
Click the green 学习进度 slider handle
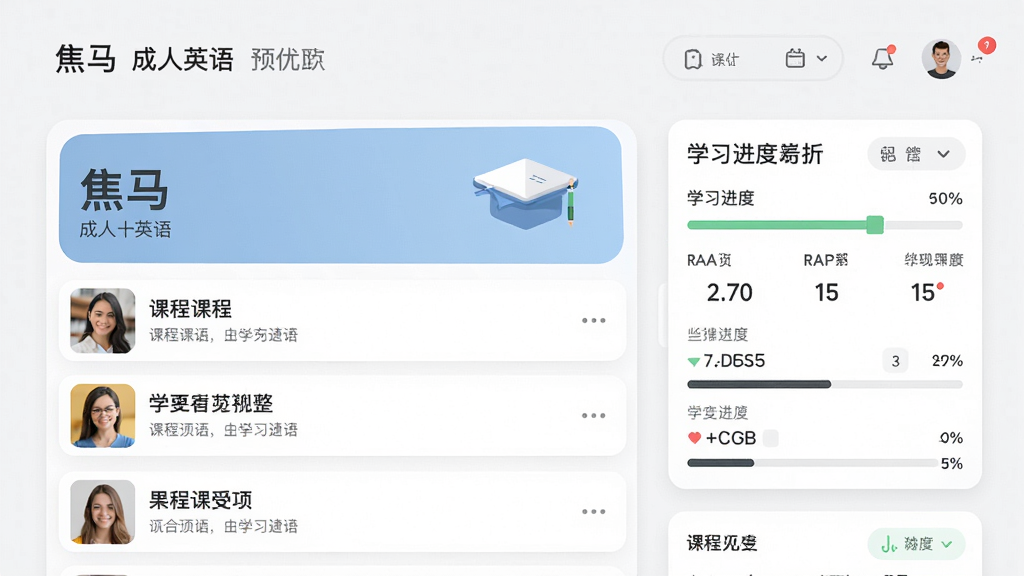pos(875,225)
